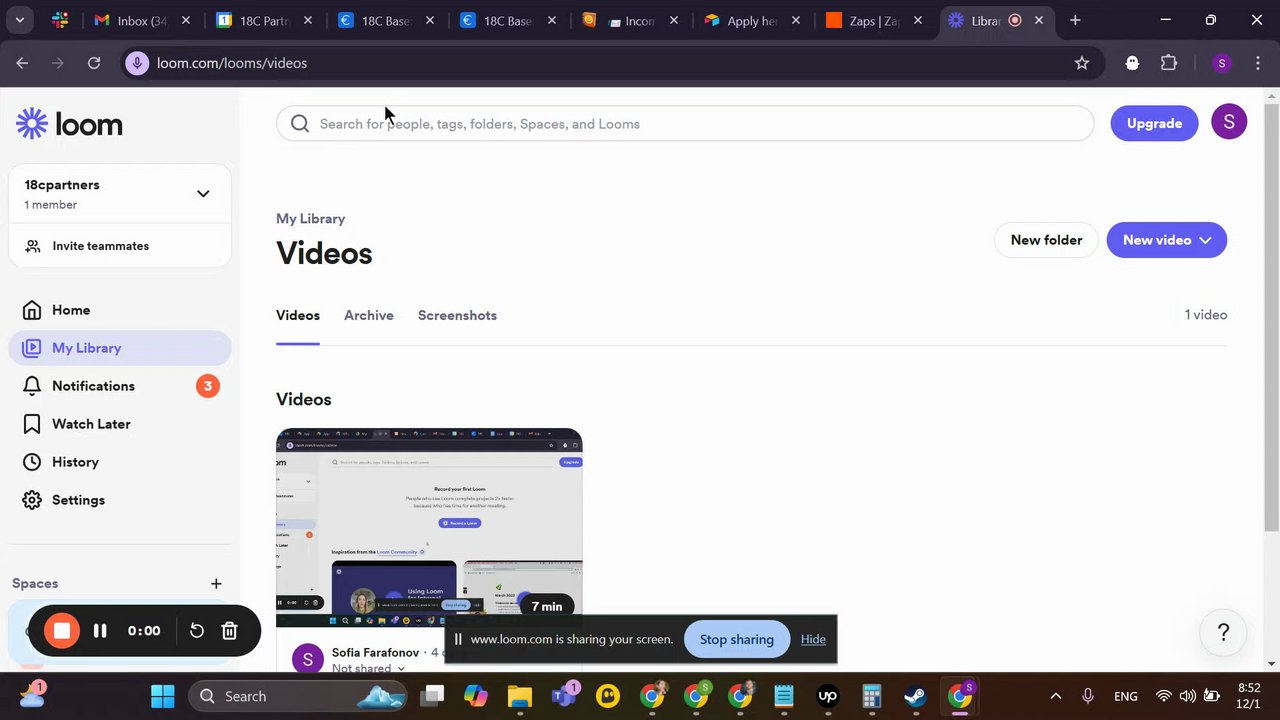
Task: Switch to the Videos tab
Action: [x=298, y=315]
